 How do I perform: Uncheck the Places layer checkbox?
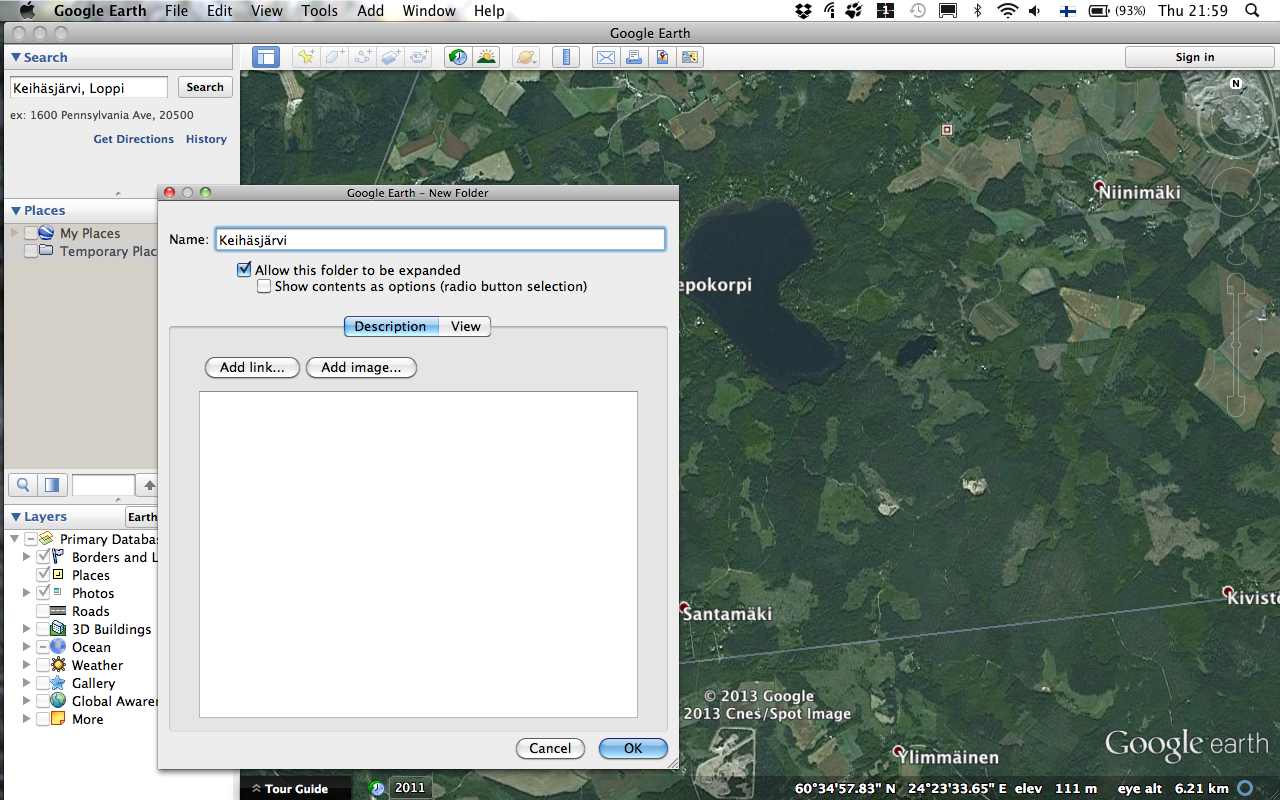(x=43, y=575)
